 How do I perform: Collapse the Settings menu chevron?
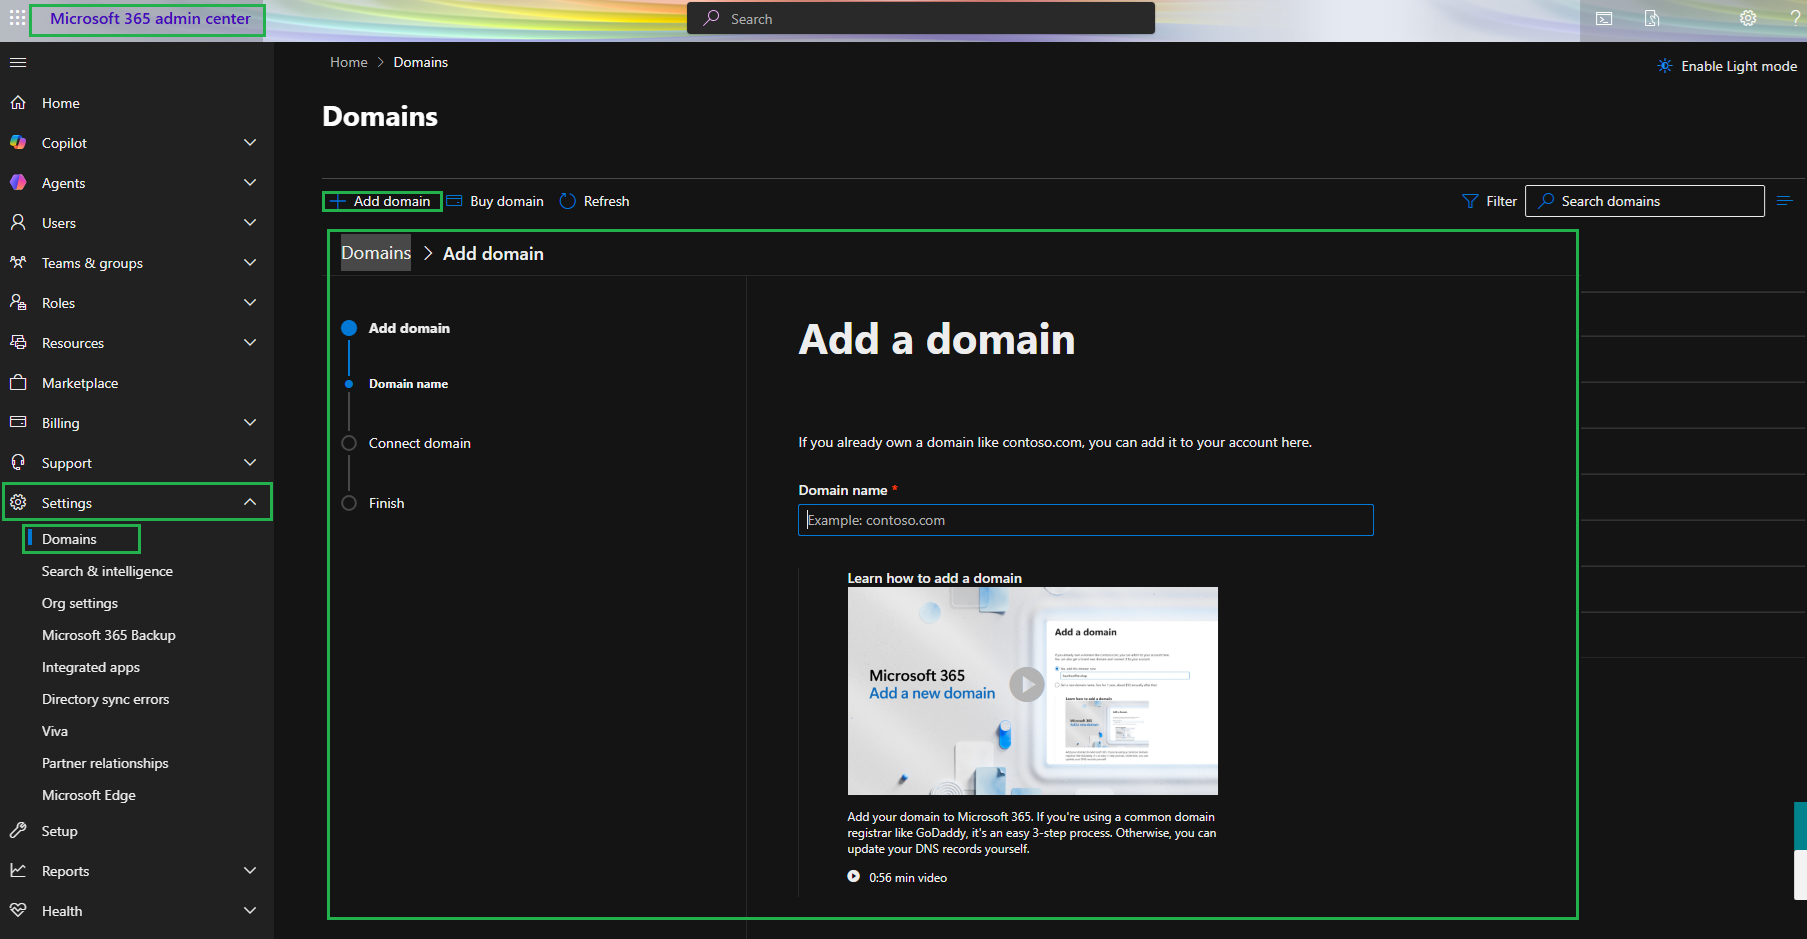point(250,503)
